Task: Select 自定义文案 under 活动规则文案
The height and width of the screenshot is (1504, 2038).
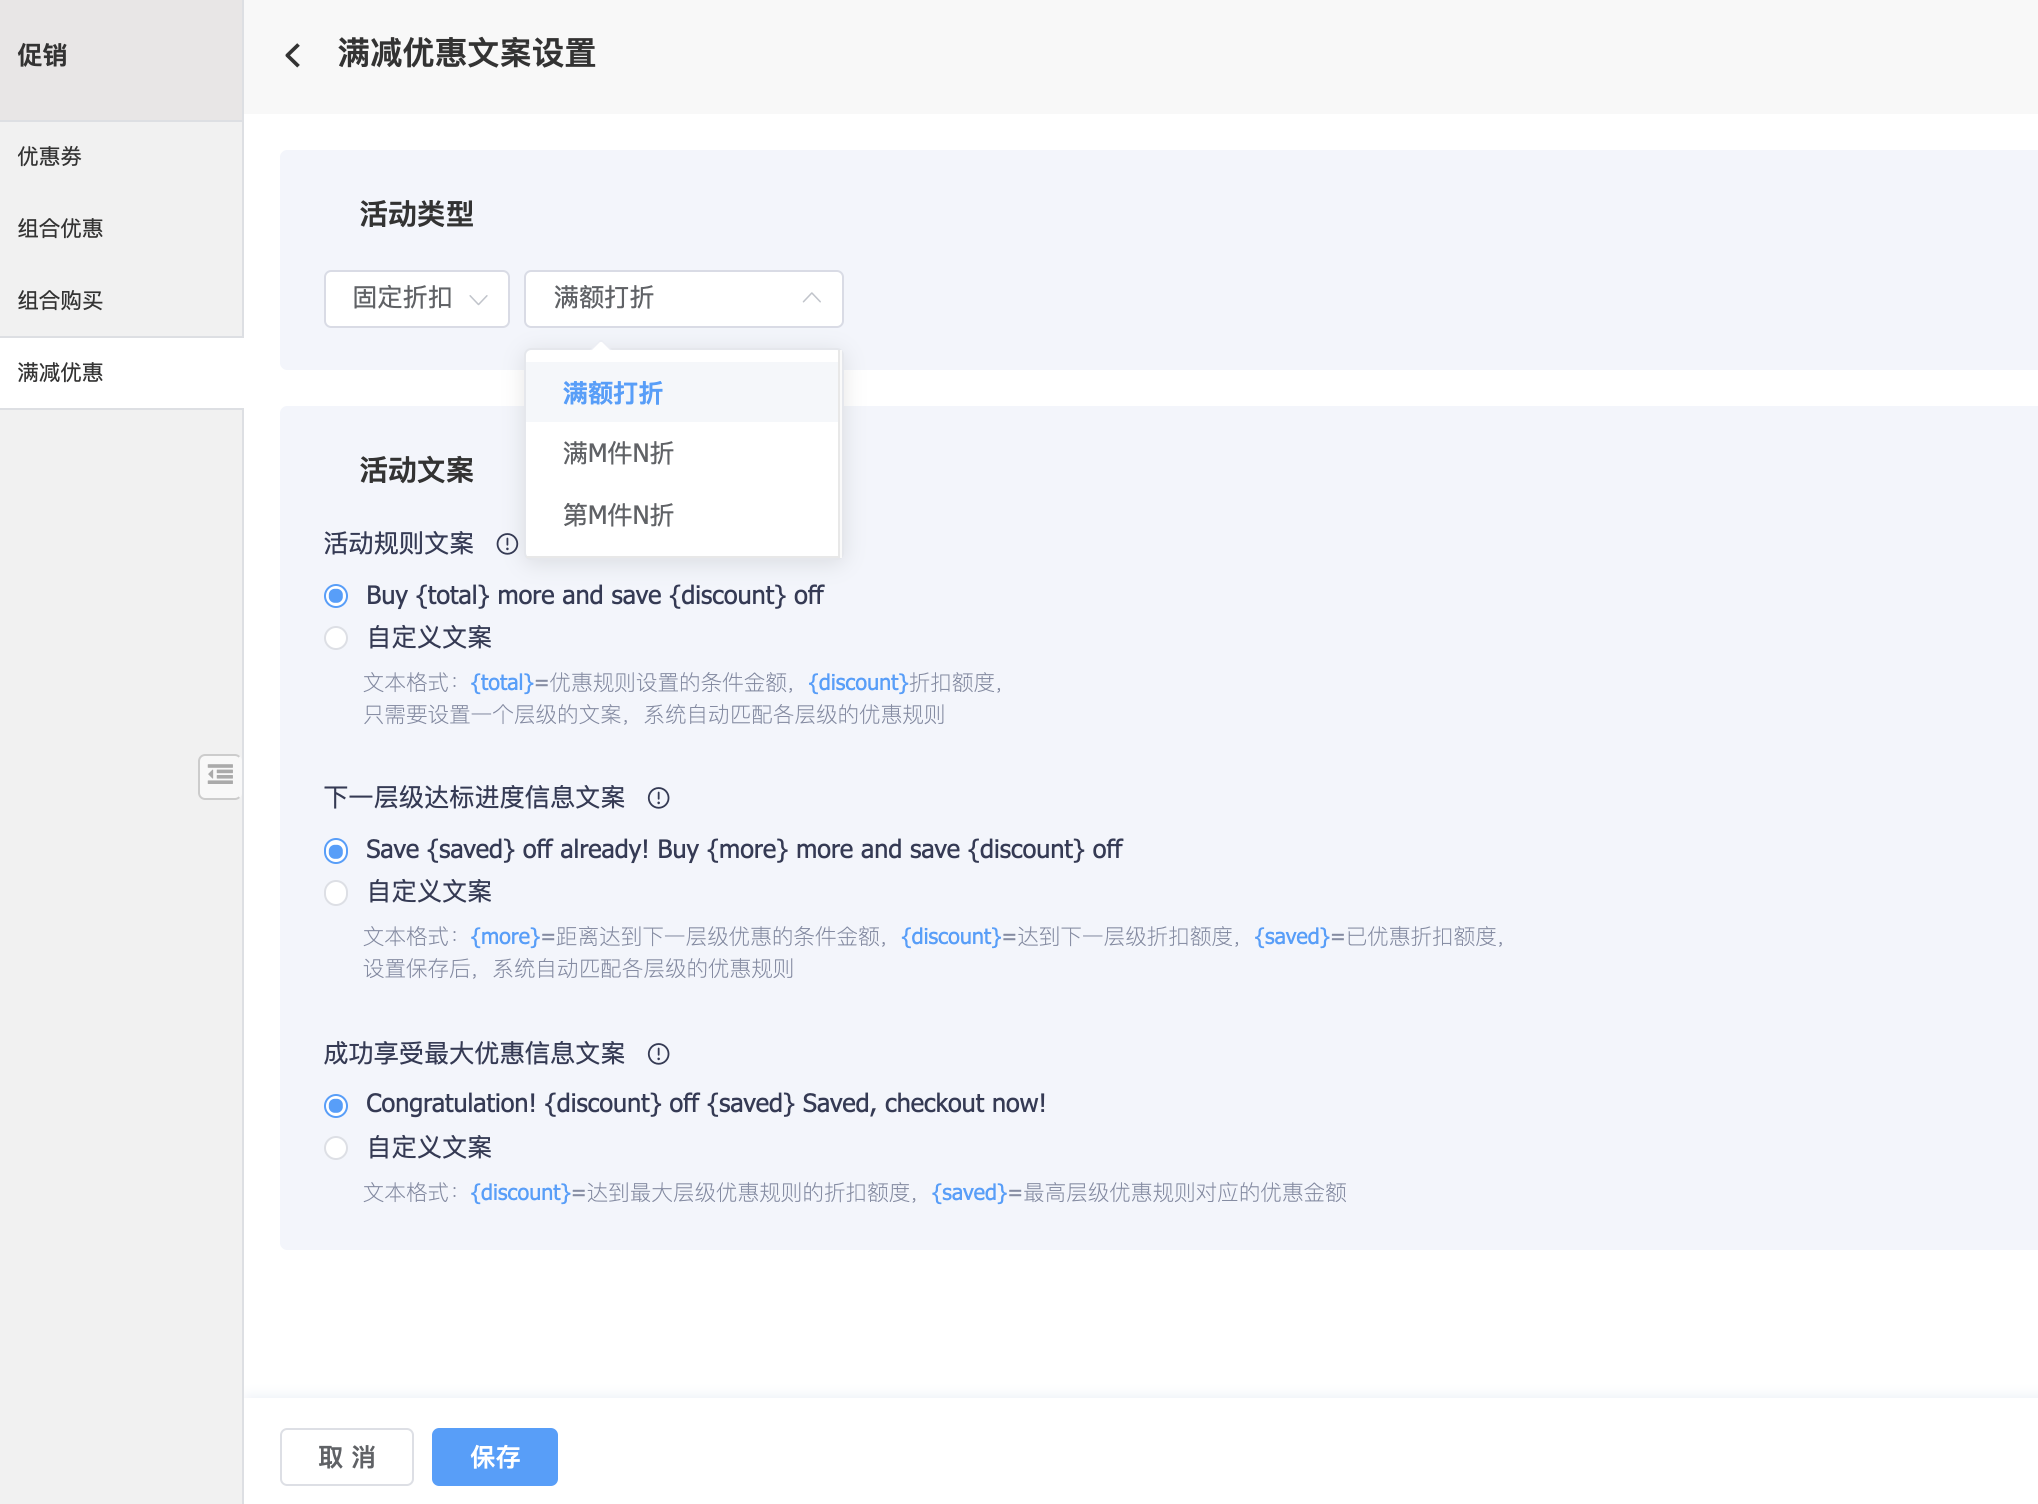Action: click(336, 638)
